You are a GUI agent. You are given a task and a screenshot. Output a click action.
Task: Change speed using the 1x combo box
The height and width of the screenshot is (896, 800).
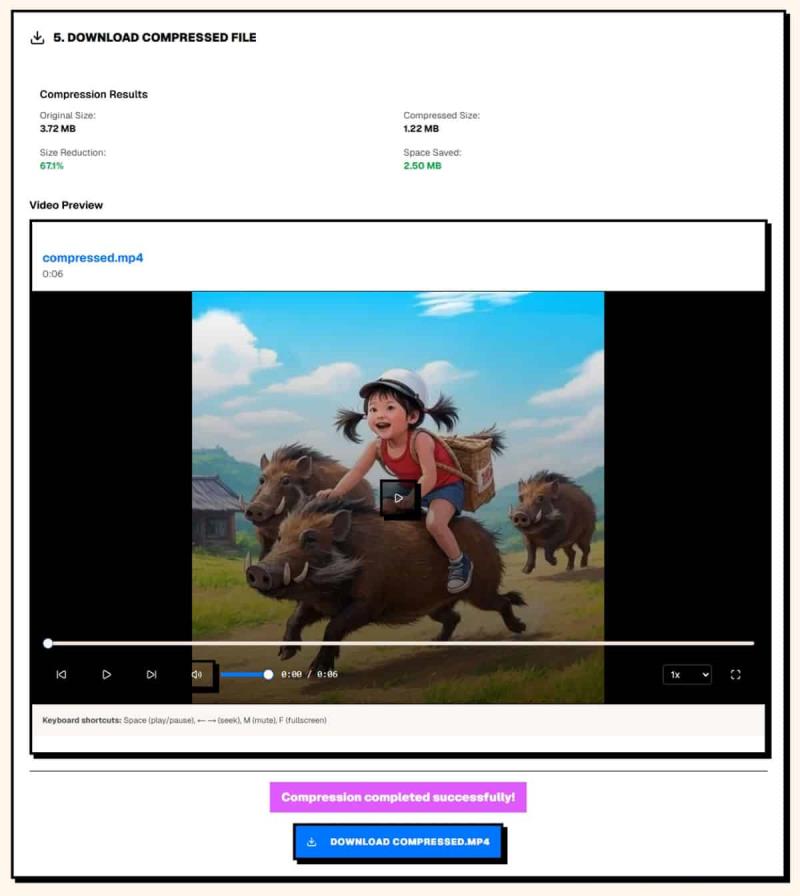pos(687,675)
